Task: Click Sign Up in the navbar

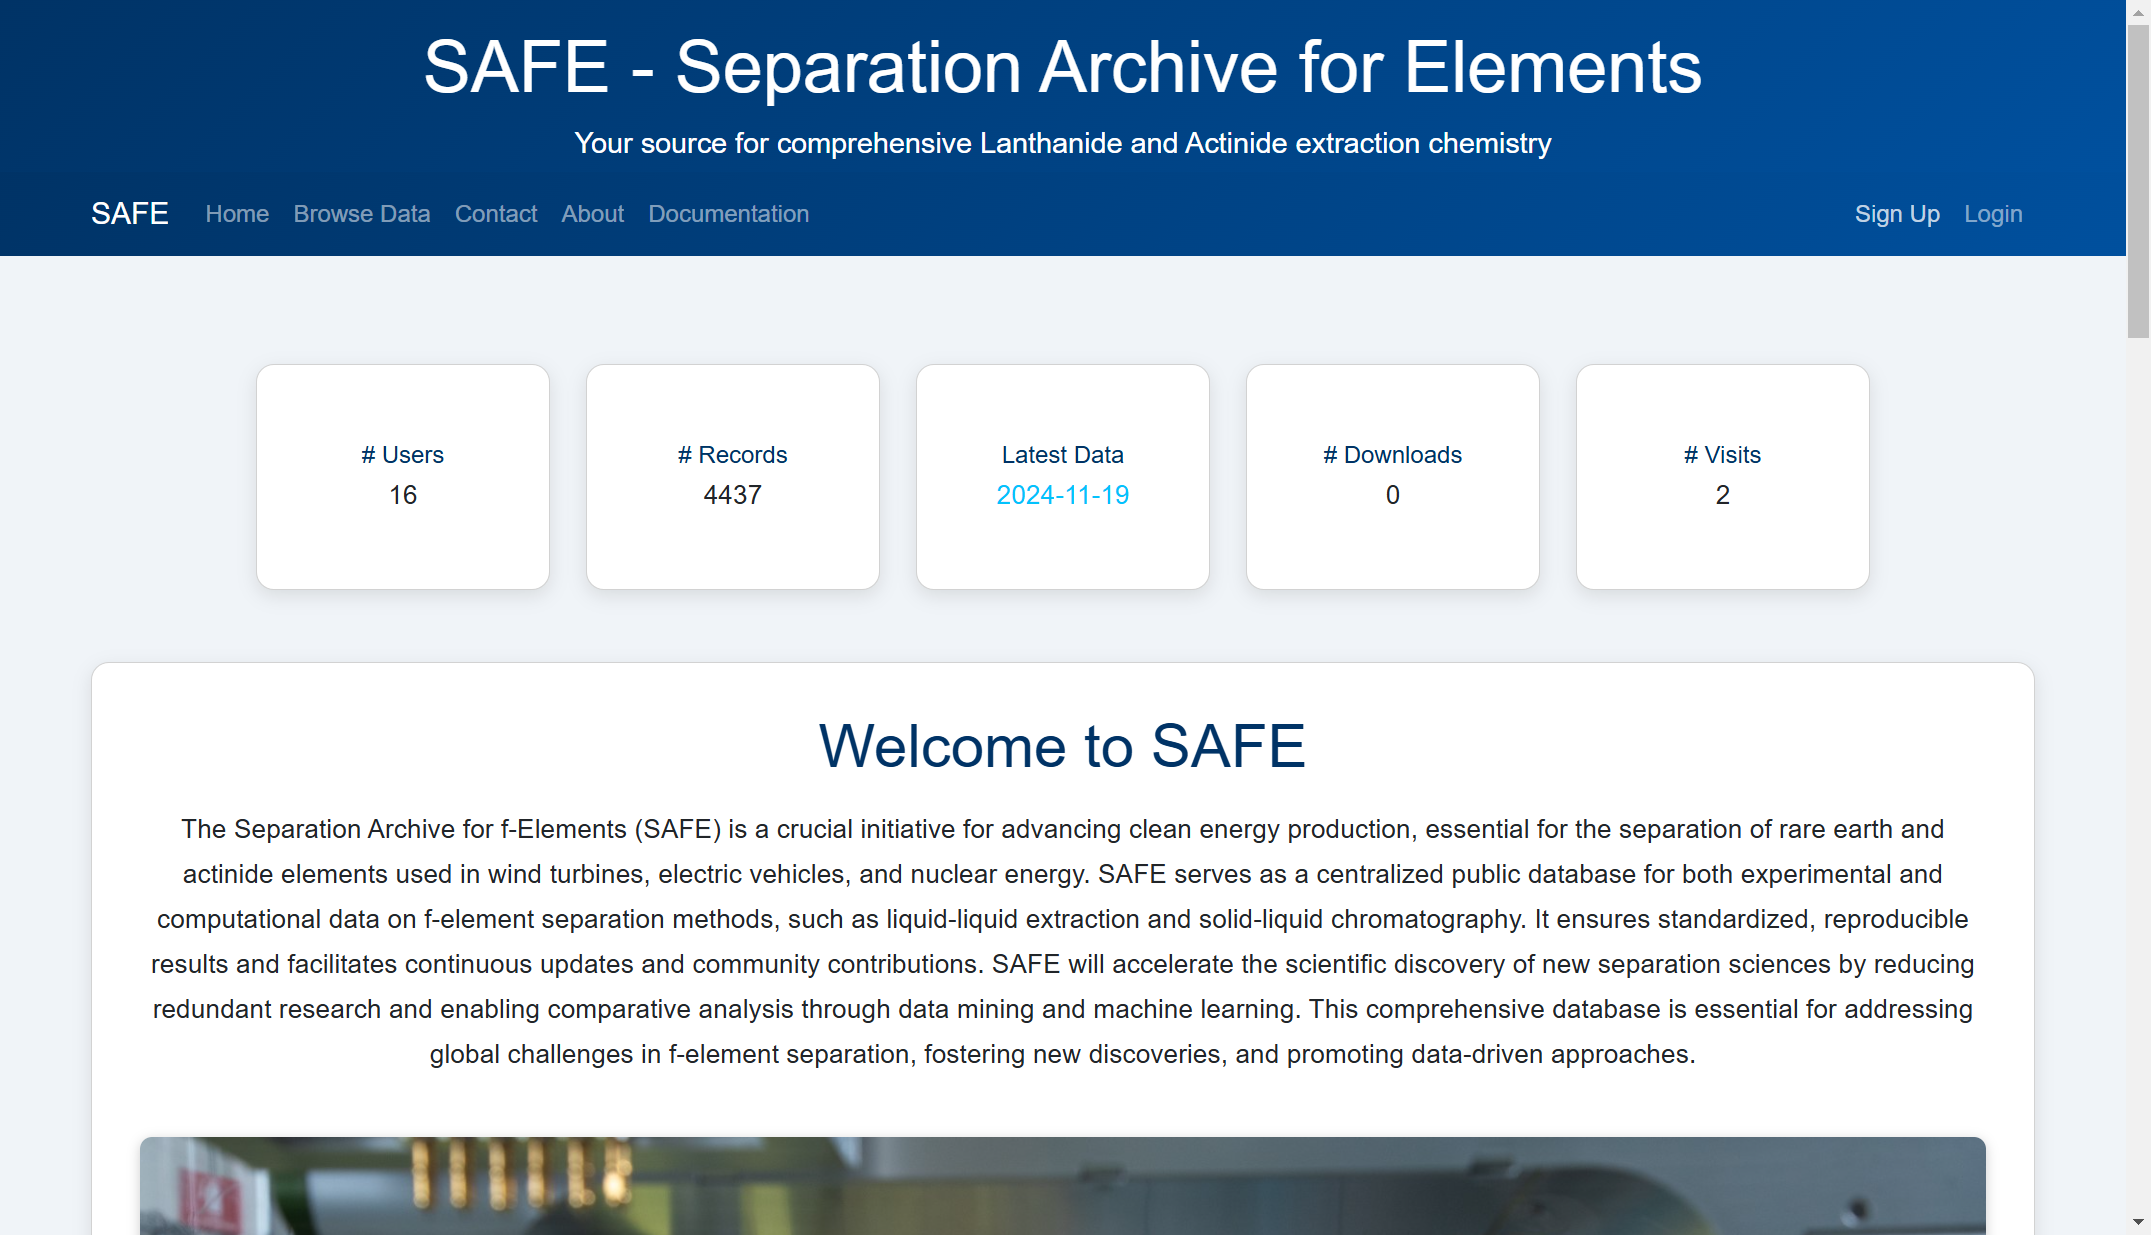Action: pyautogui.click(x=1897, y=214)
